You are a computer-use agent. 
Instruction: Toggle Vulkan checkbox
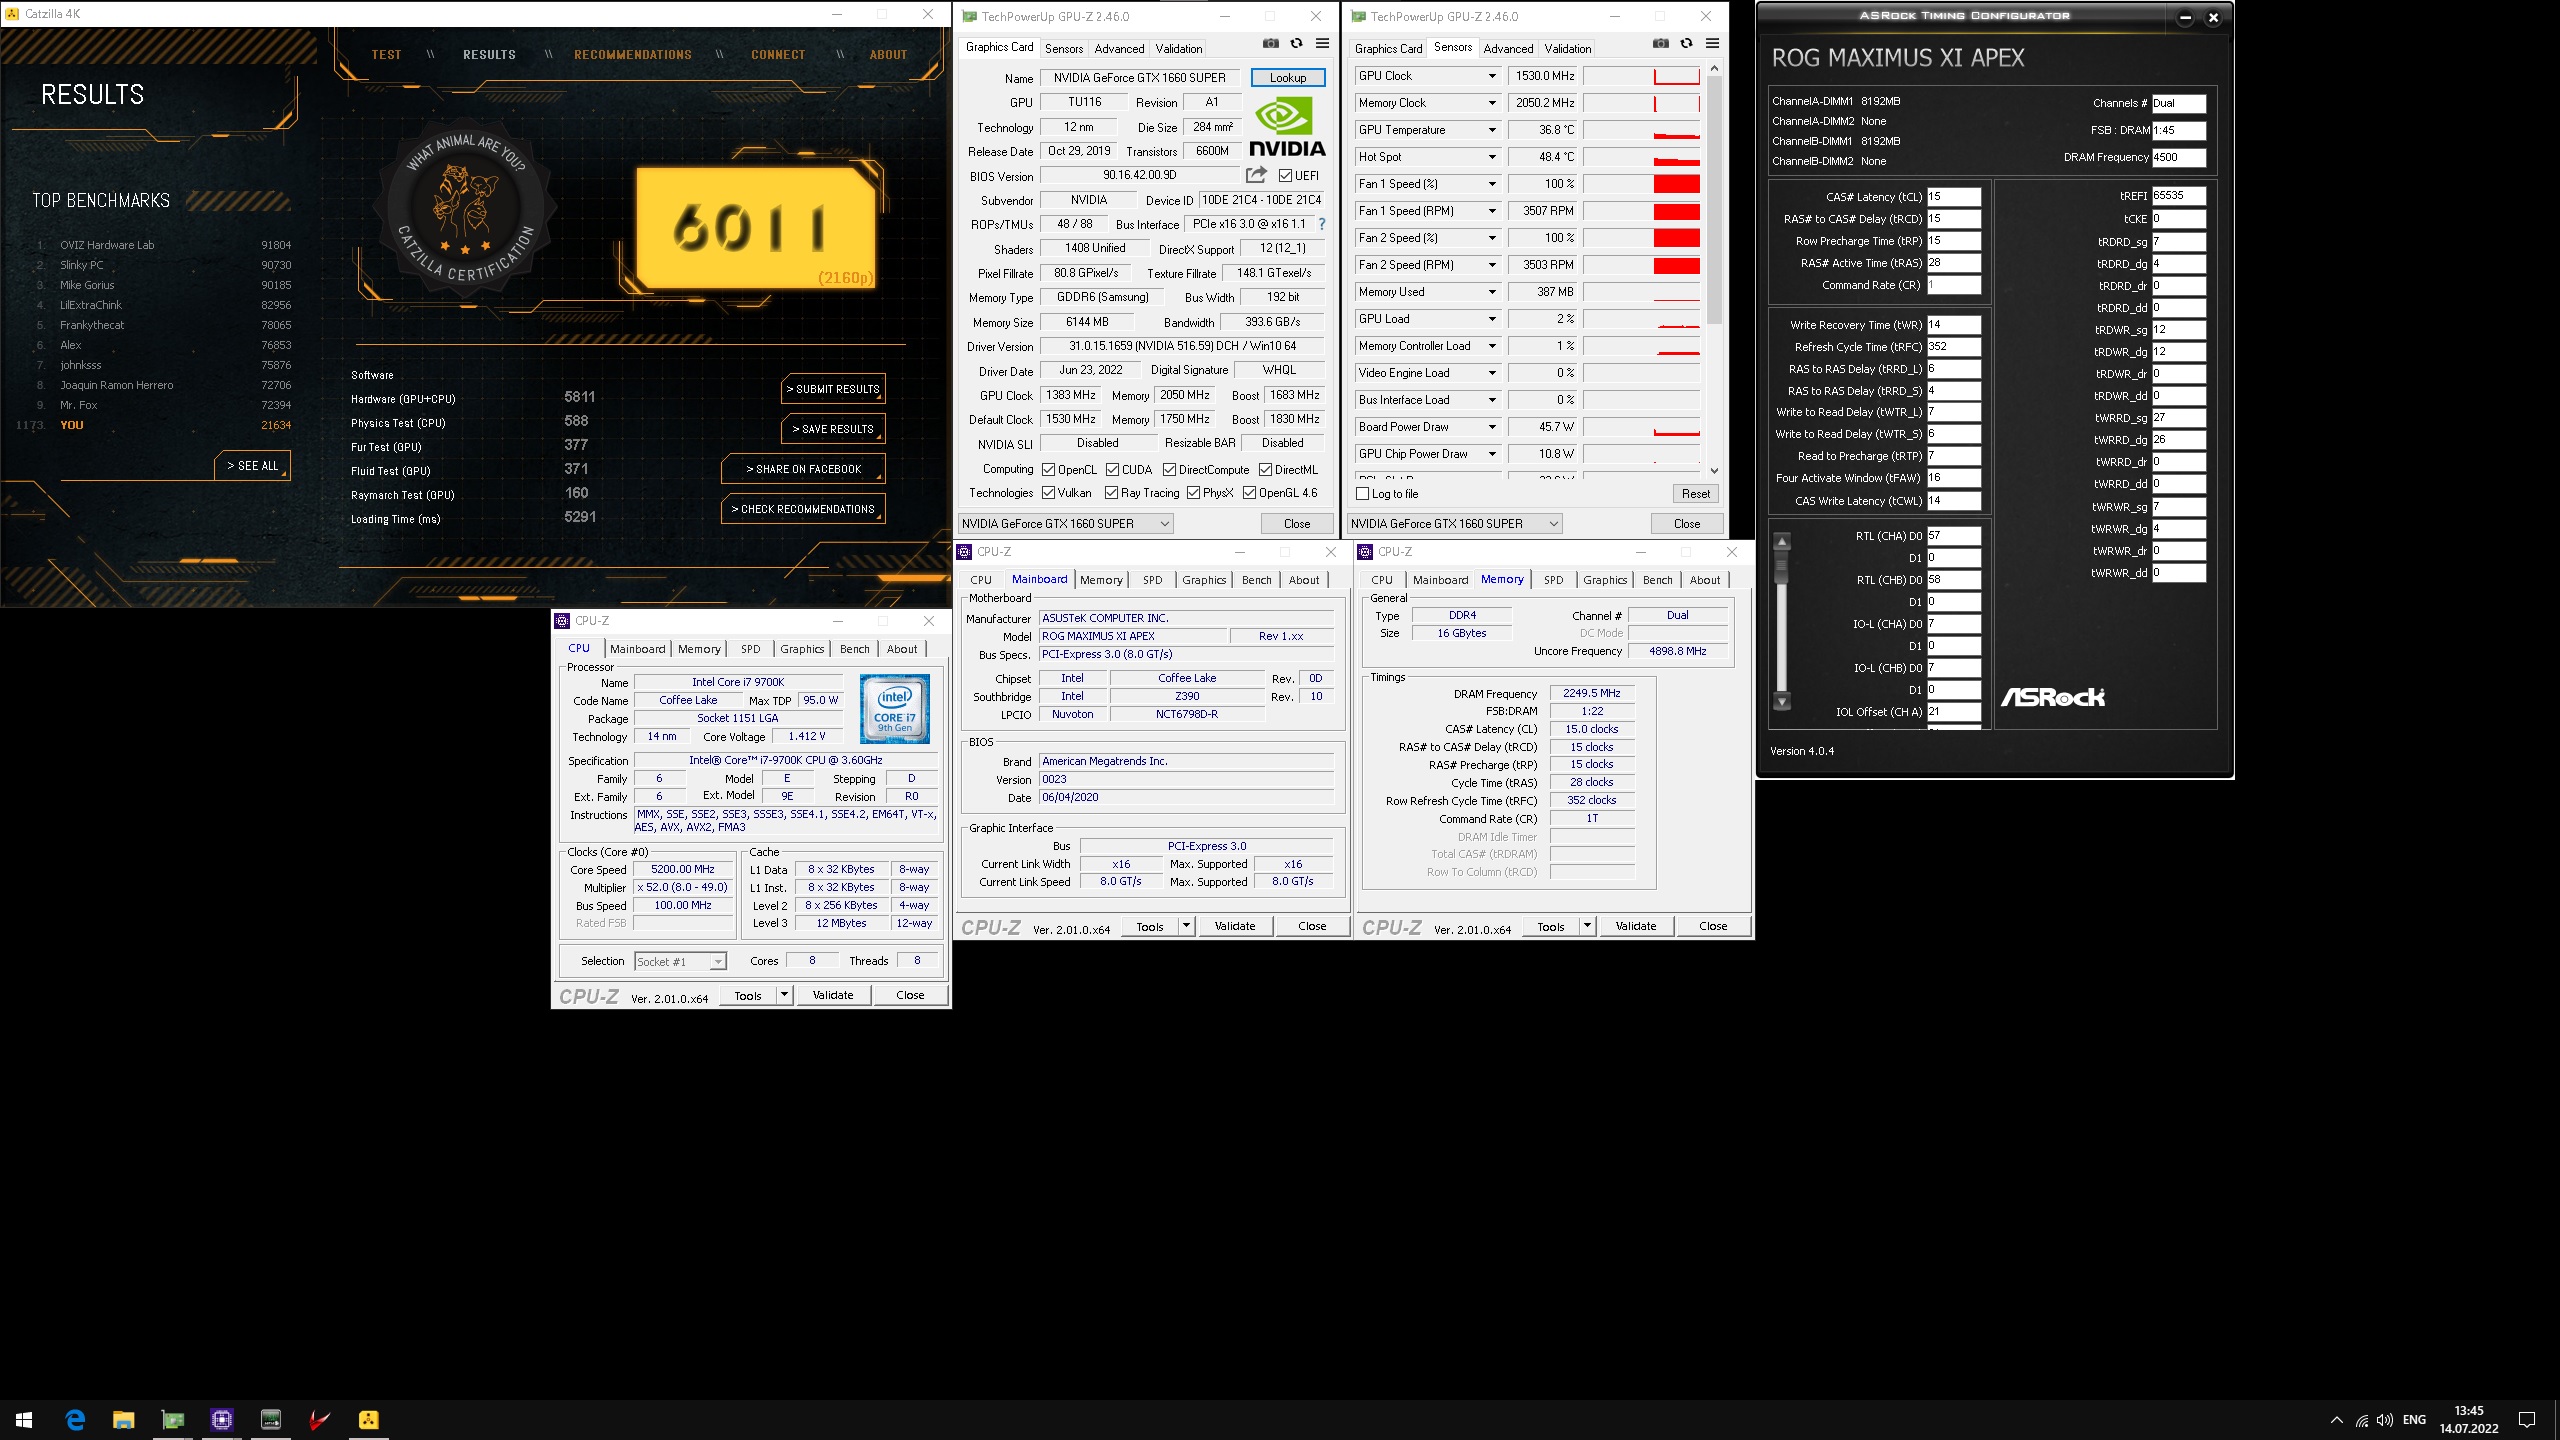click(x=1048, y=493)
